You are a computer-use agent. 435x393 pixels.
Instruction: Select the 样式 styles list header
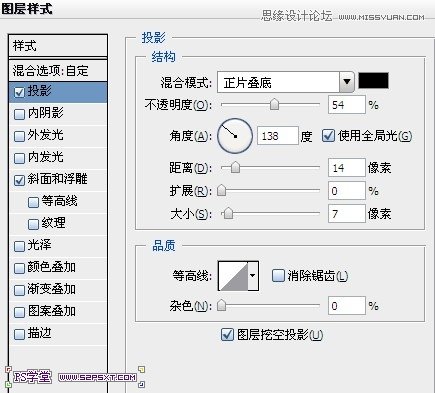point(58,46)
